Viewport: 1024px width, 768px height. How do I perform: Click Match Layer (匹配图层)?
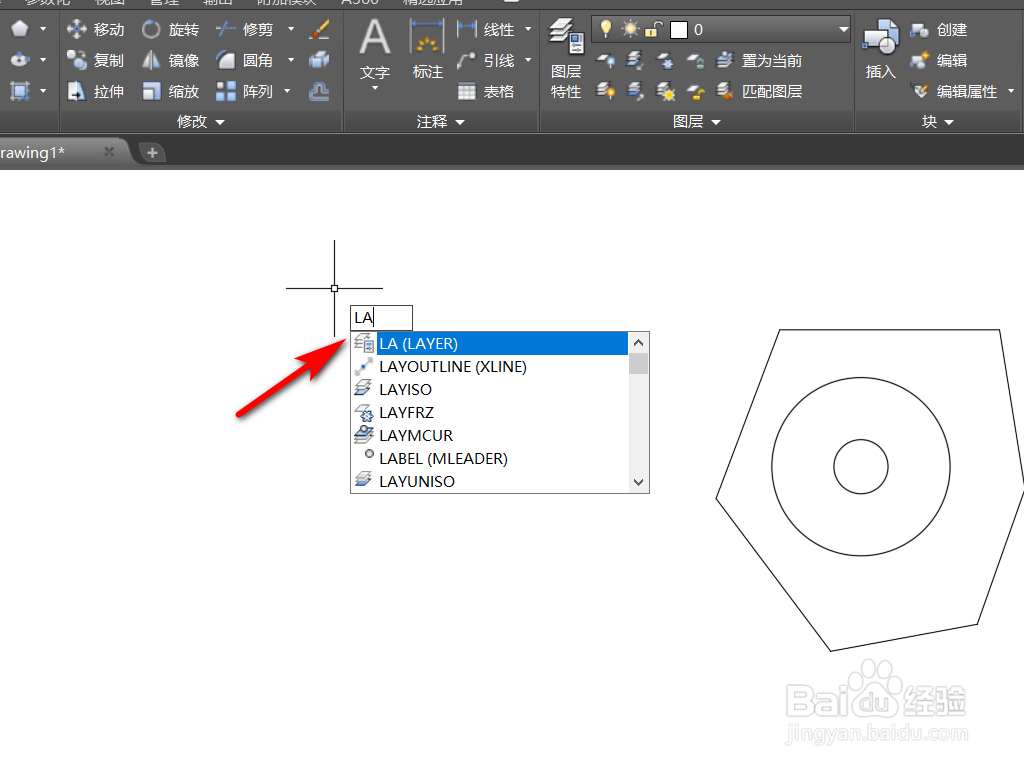click(759, 91)
